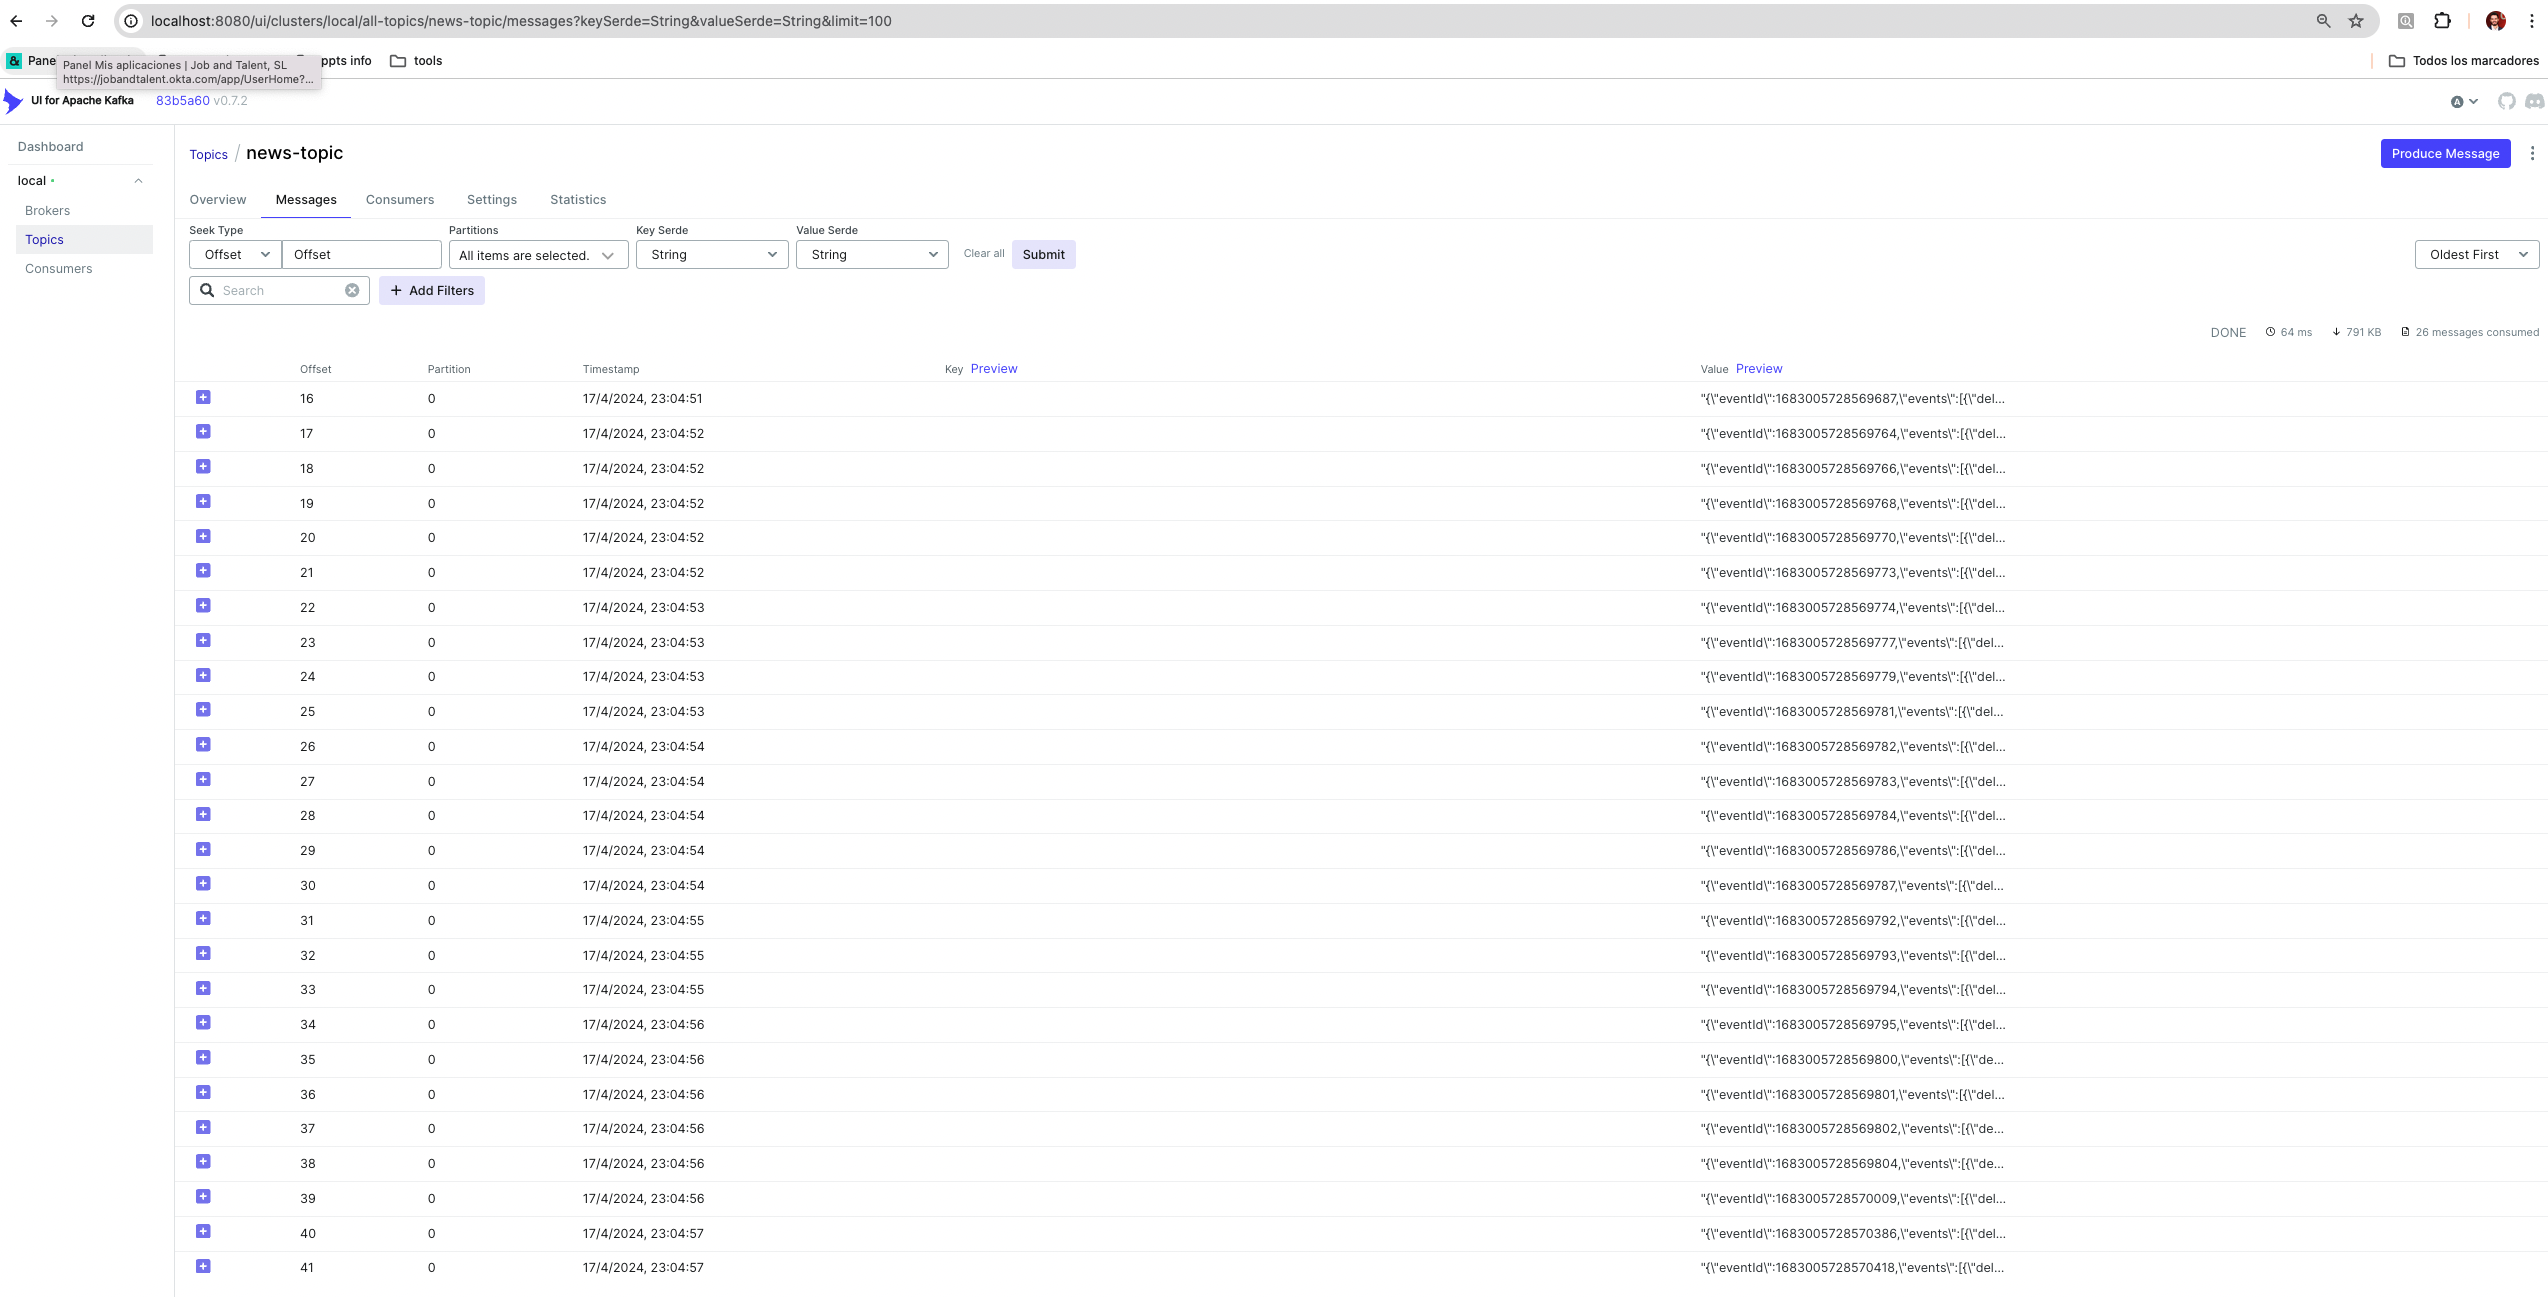This screenshot has height=1297, width=2548.
Task: Click the zoom magnifier icon in address bar
Action: [x=2323, y=21]
